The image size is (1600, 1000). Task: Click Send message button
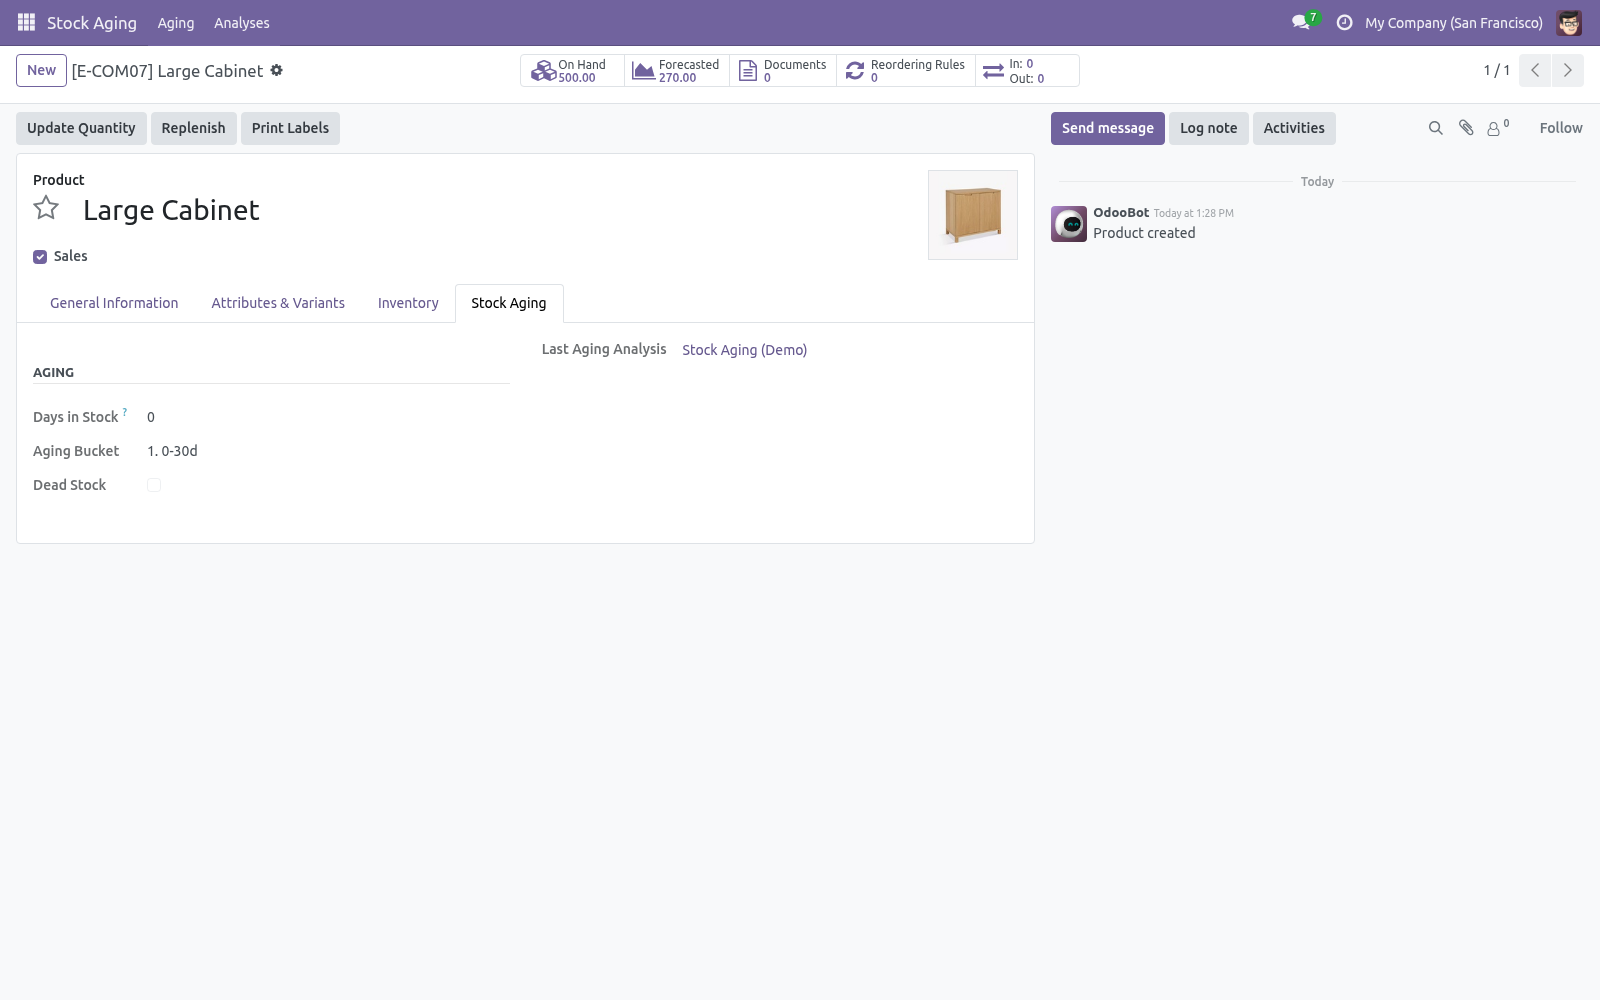1108,128
